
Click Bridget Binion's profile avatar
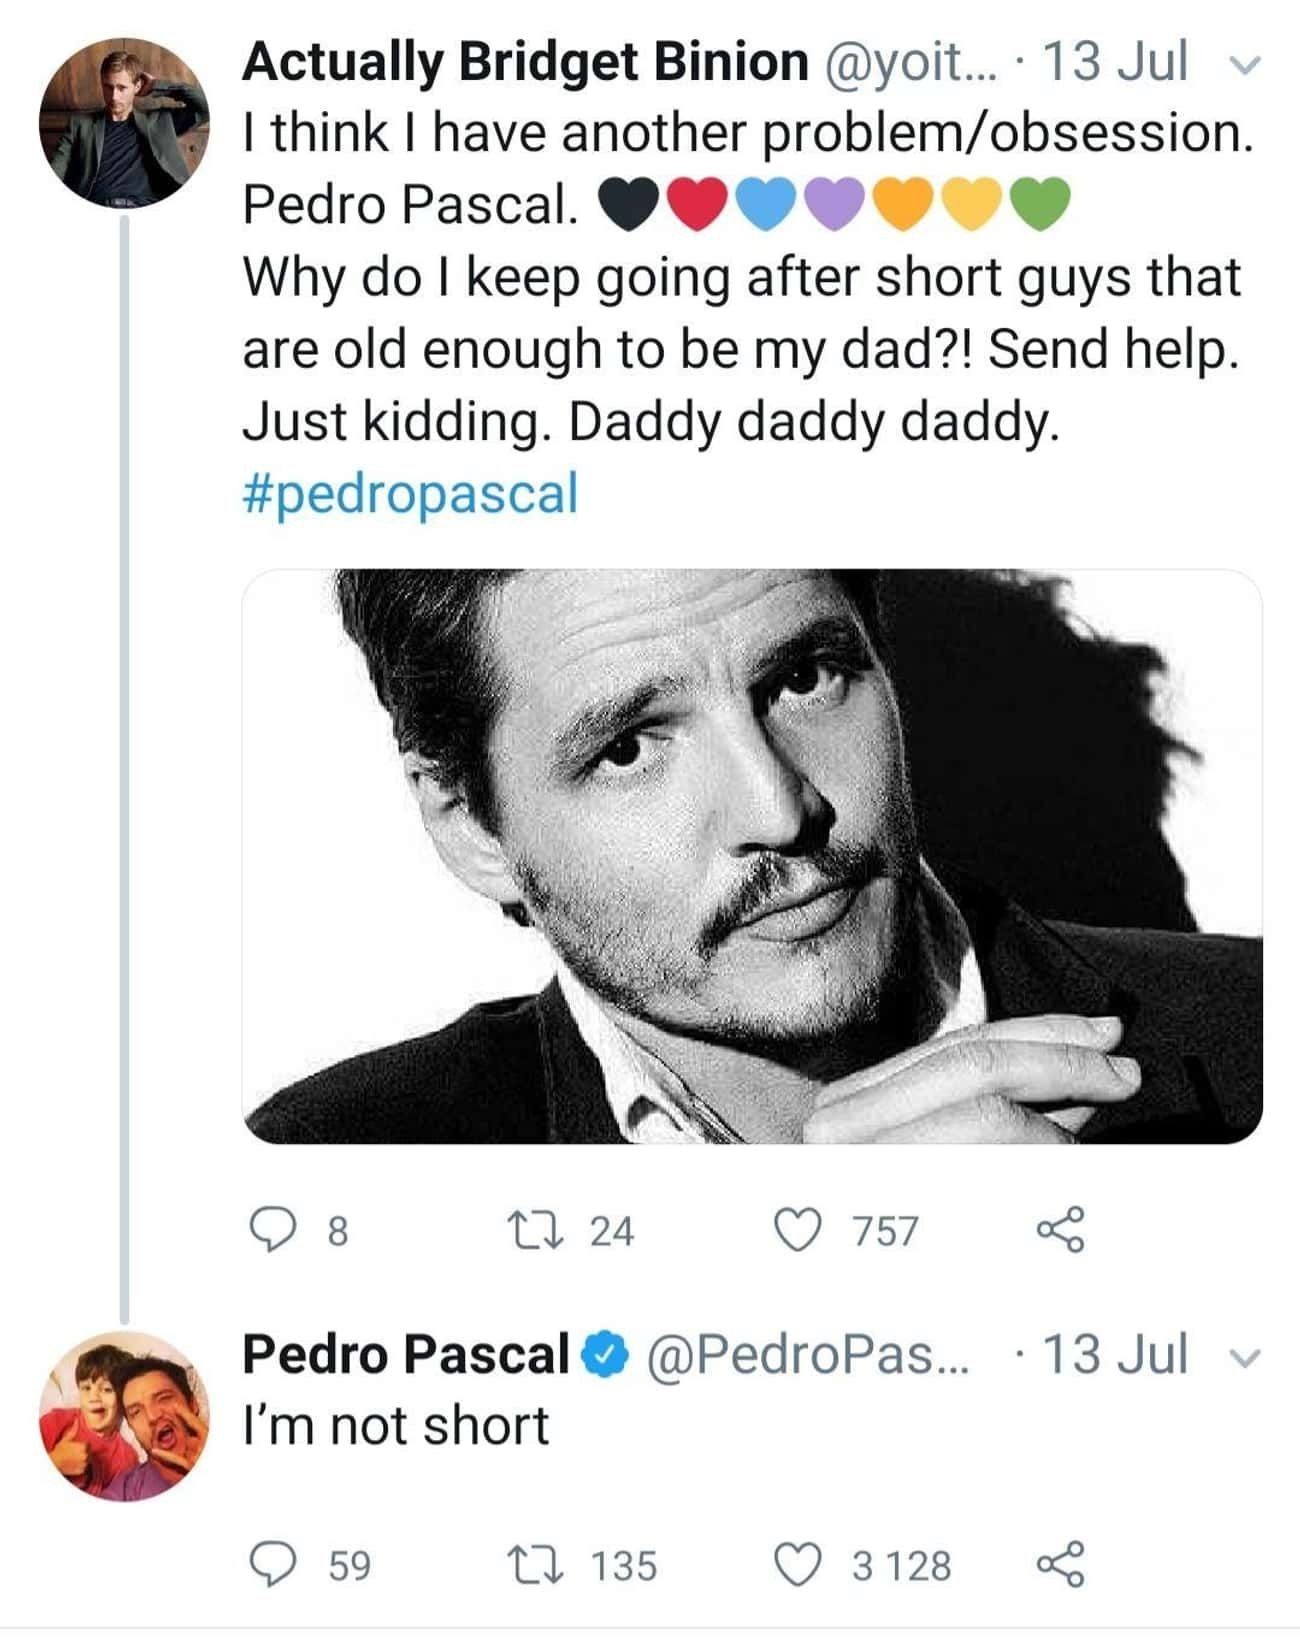tap(124, 123)
